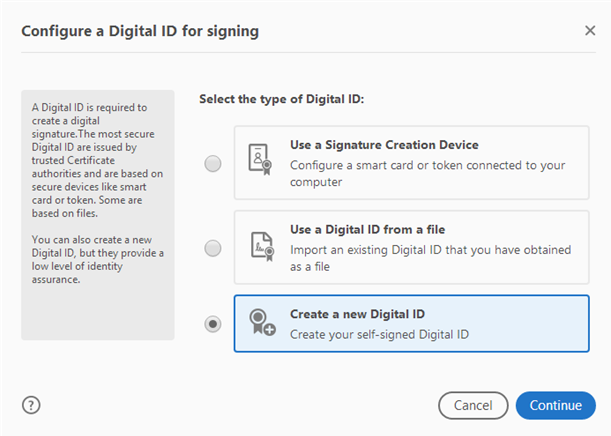Screen dimensions: 611x436
Task: Choose the Digital ID from a file radio button
Action: (x=213, y=247)
